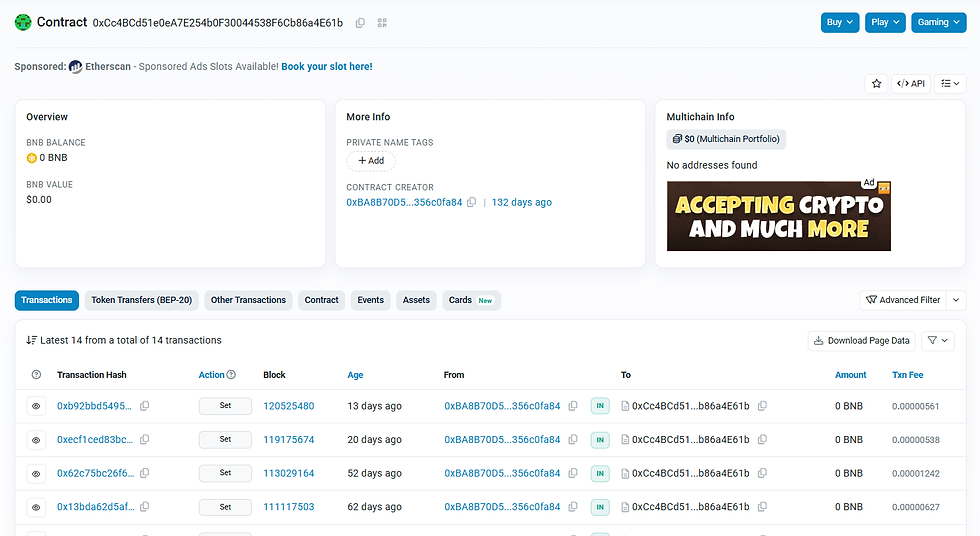980x536 pixels.
Task: Open the Play dropdown
Action: [885, 22]
